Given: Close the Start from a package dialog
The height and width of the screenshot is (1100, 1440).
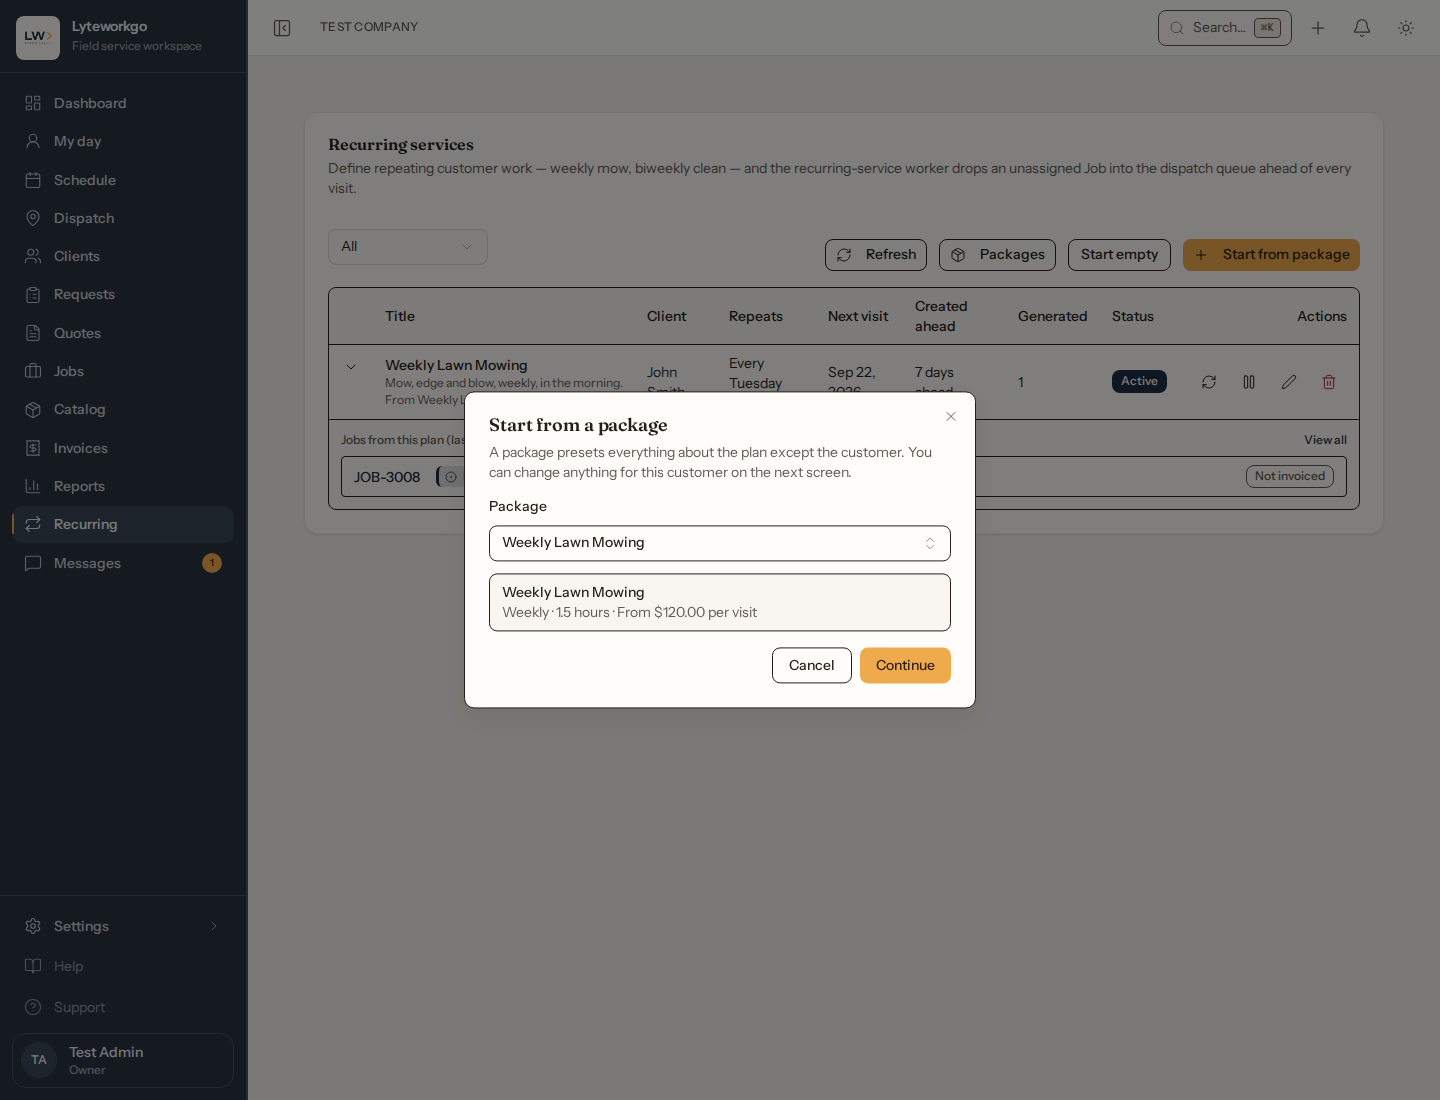Looking at the screenshot, I should click(x=951, y=417).
